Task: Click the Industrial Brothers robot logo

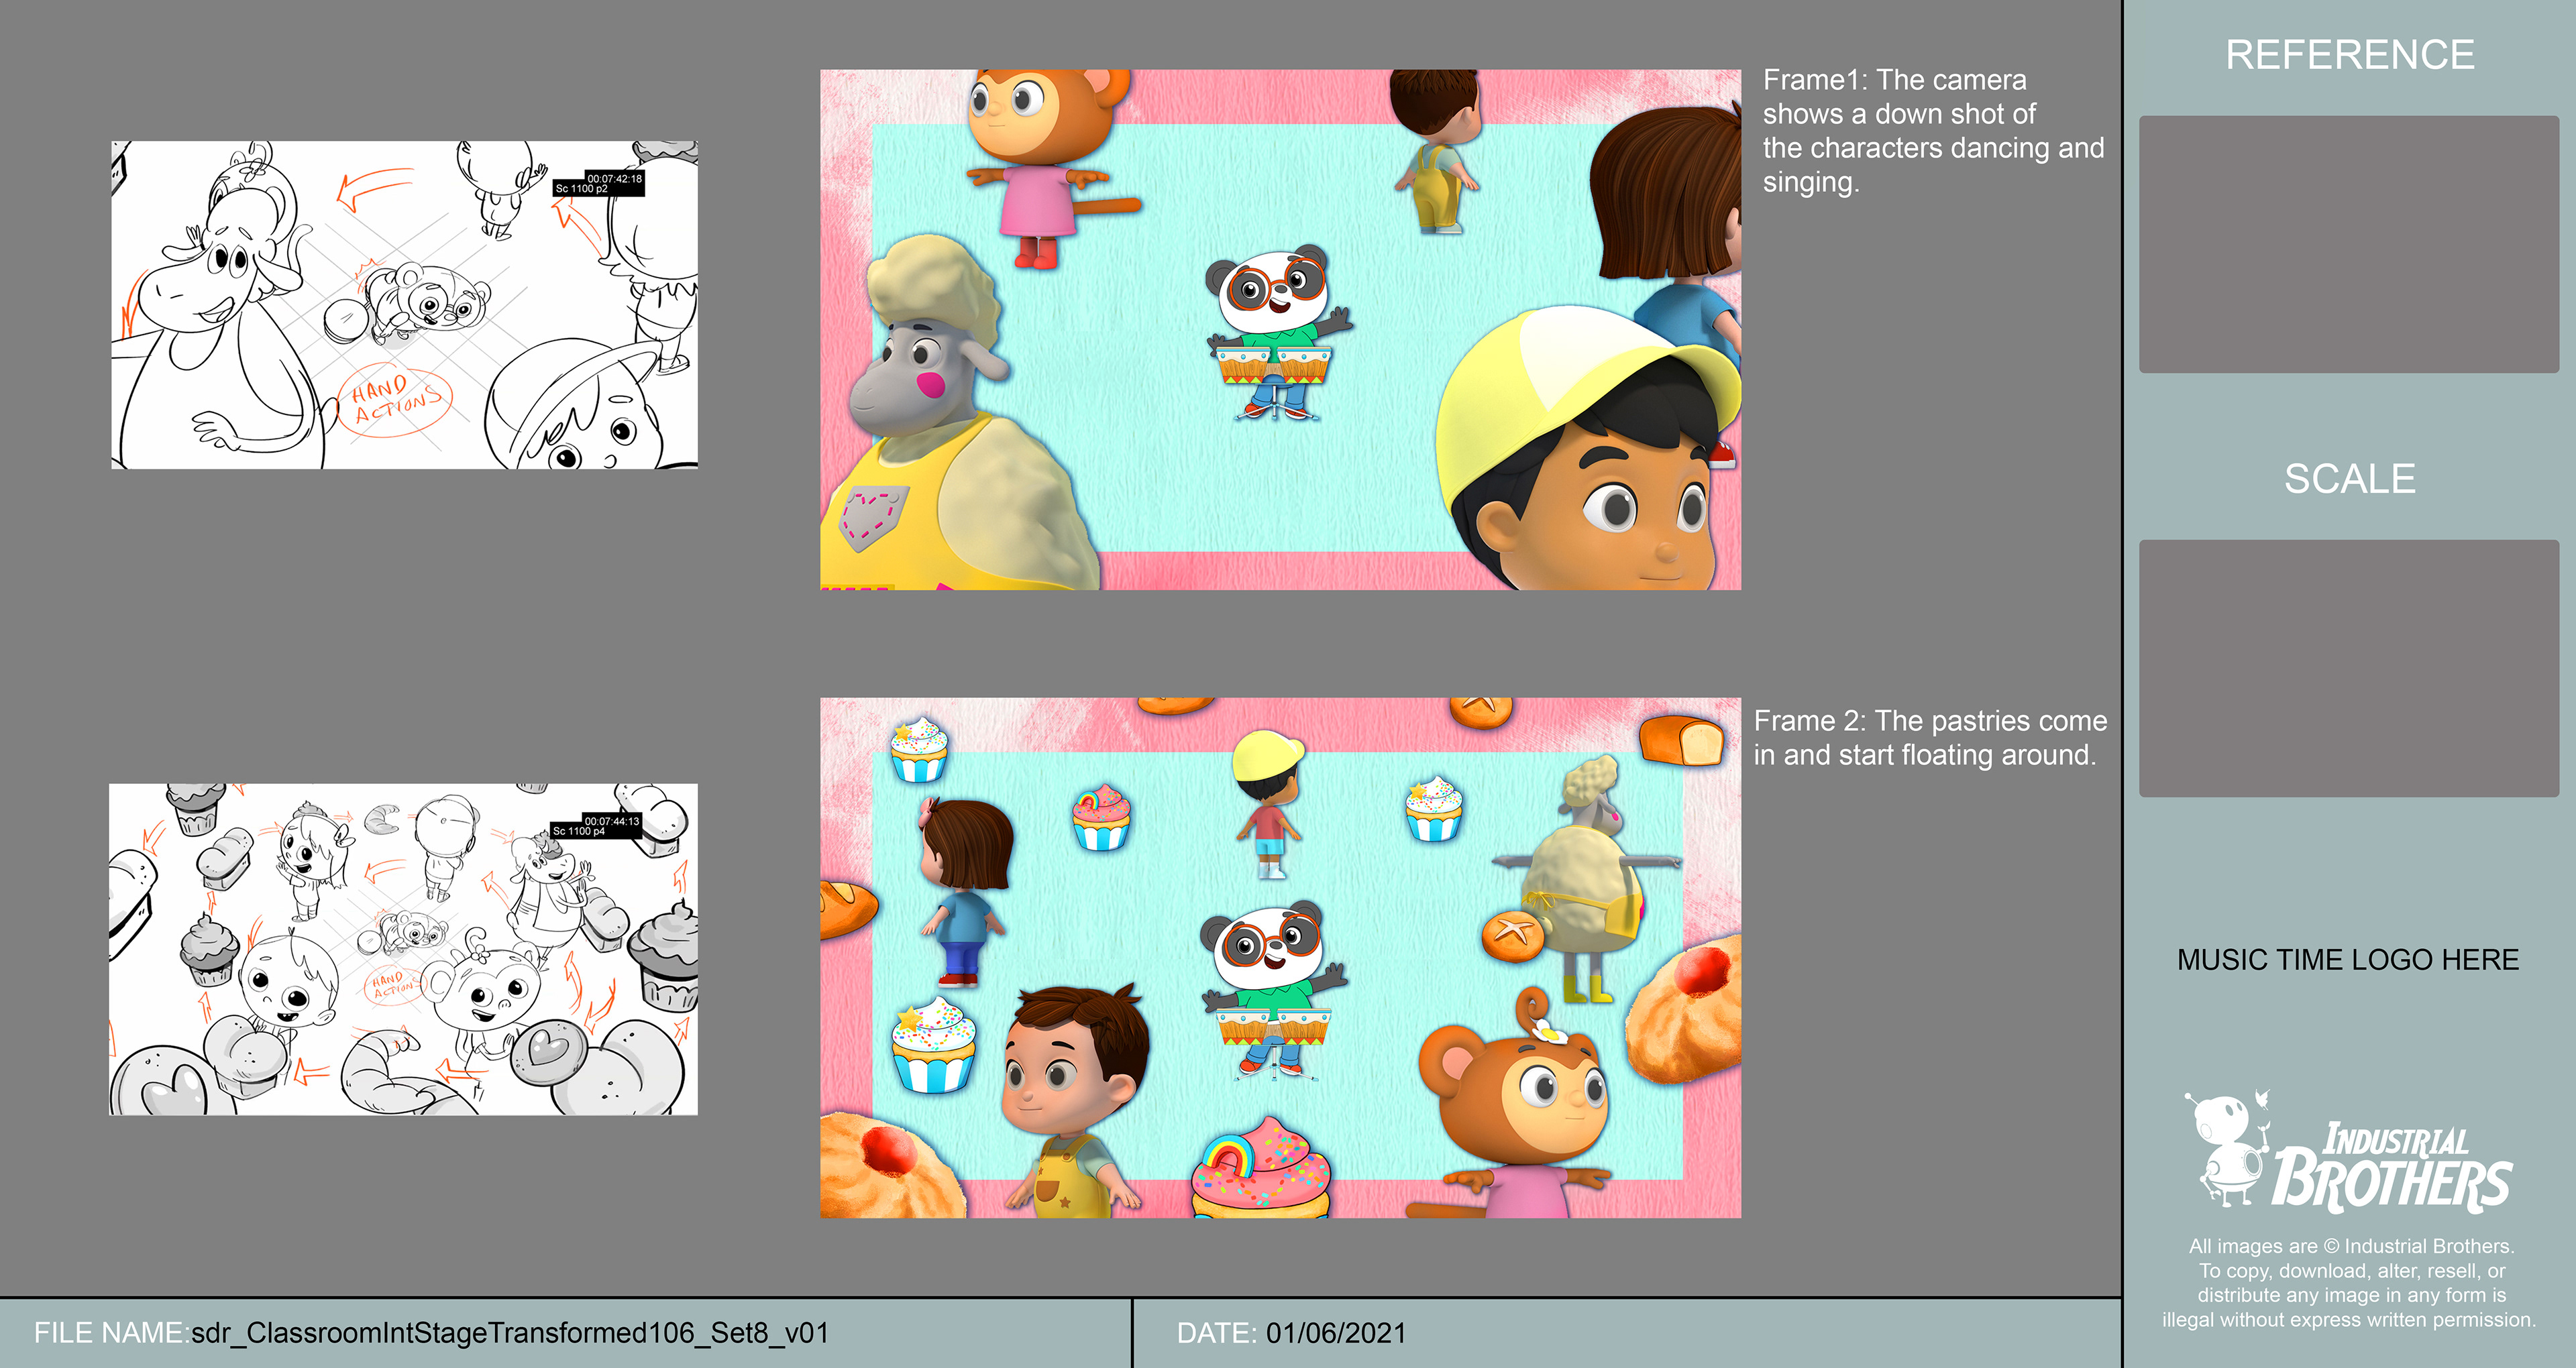Action: (x=2347, y=1151)
